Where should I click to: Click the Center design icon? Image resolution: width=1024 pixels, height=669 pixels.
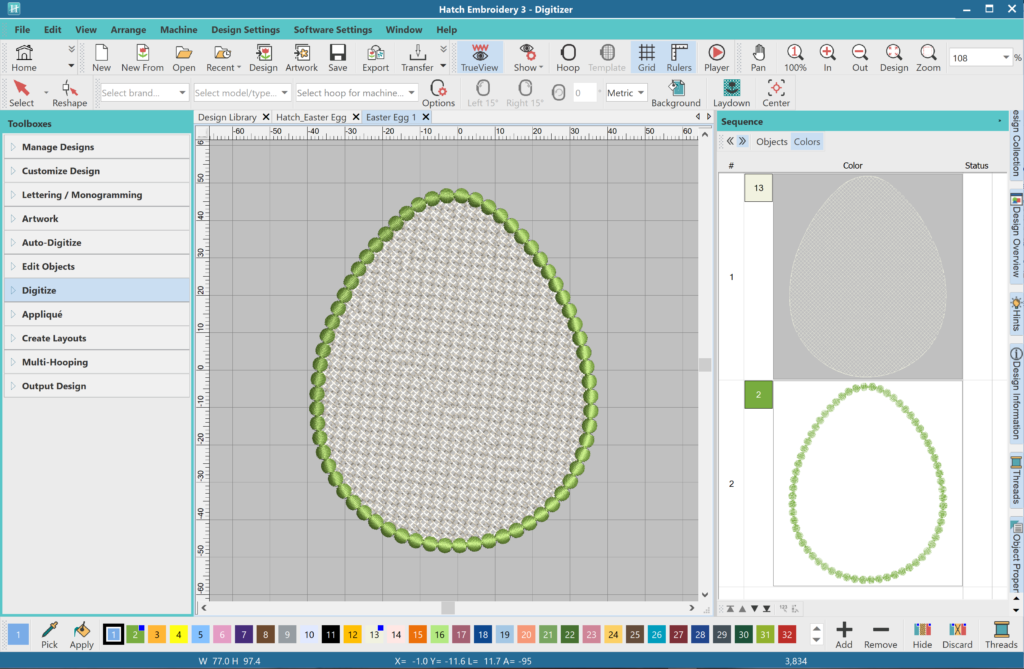(776, 94)
